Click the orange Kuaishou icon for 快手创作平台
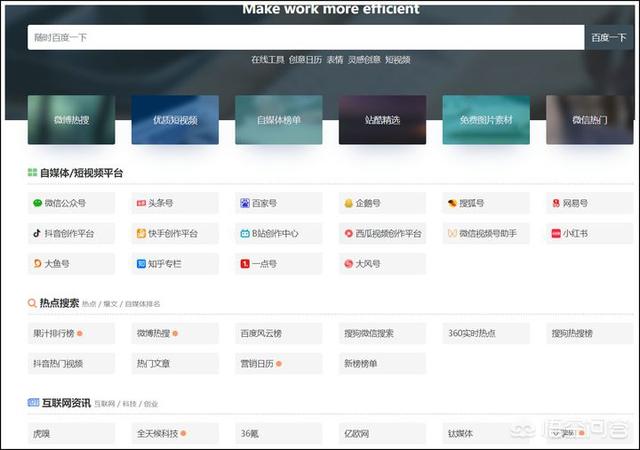The height and width of the screenshot is (450, 640). click(x=141, y=234)
